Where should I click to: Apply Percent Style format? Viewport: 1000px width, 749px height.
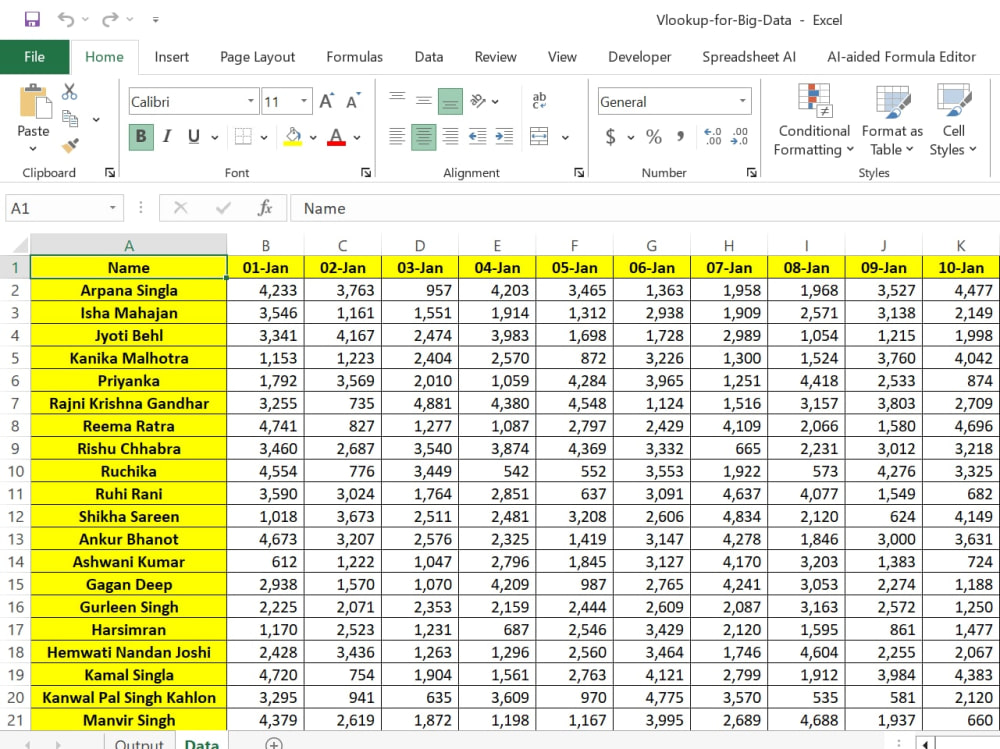point(654,137)
